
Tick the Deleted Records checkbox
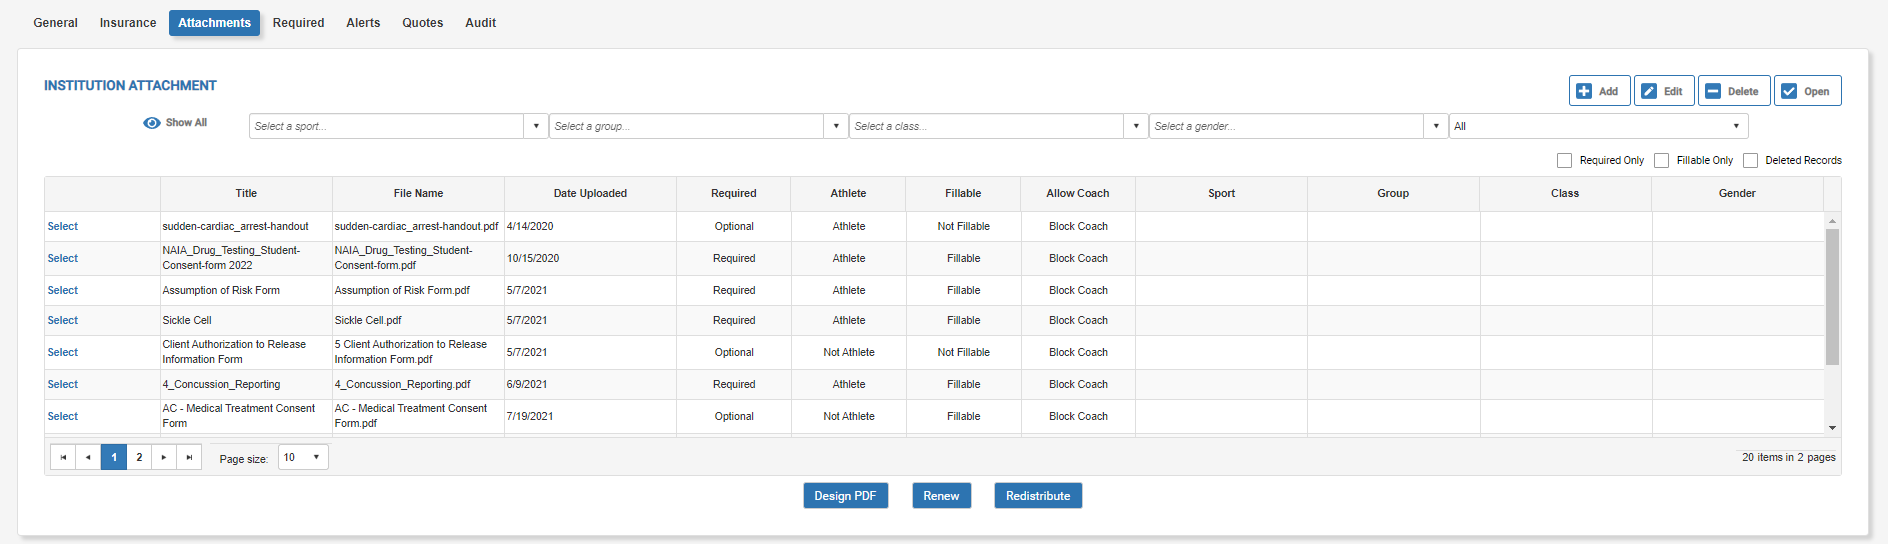click(1750, 160)
